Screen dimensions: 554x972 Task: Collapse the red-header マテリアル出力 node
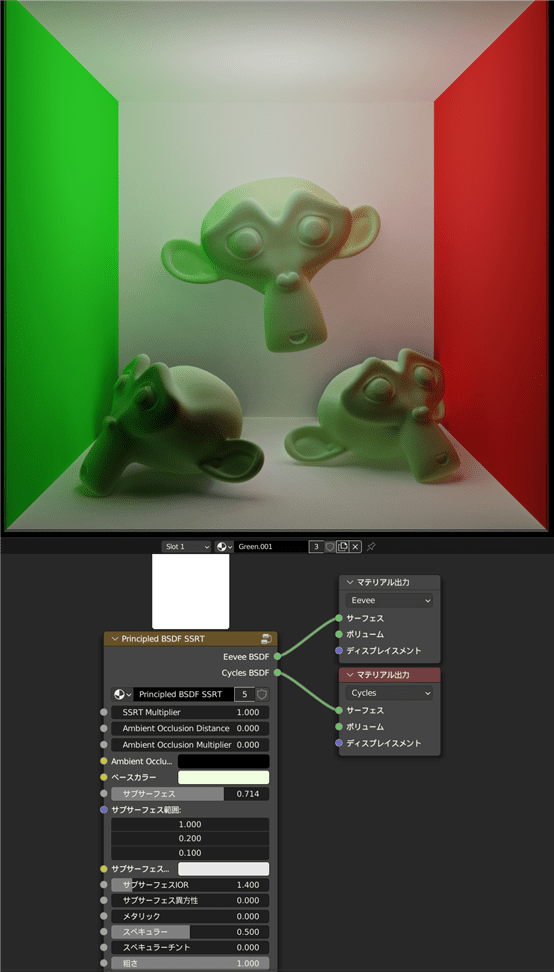point(350,674)
